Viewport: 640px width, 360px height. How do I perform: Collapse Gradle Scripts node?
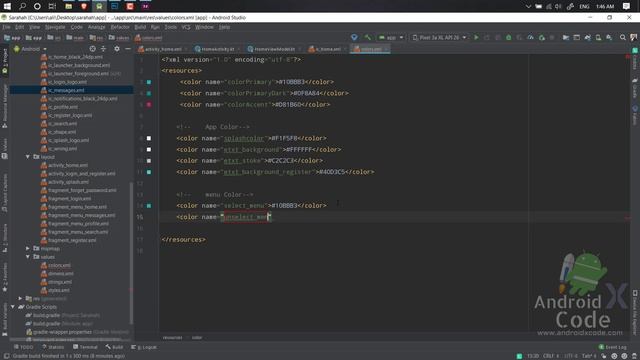click(13, 307)
